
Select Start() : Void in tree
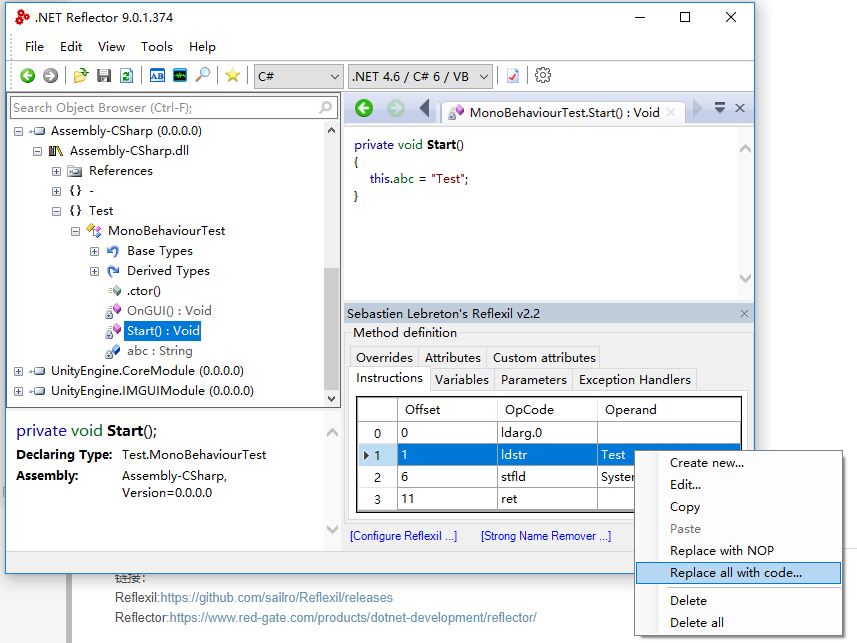coord(163,331)
